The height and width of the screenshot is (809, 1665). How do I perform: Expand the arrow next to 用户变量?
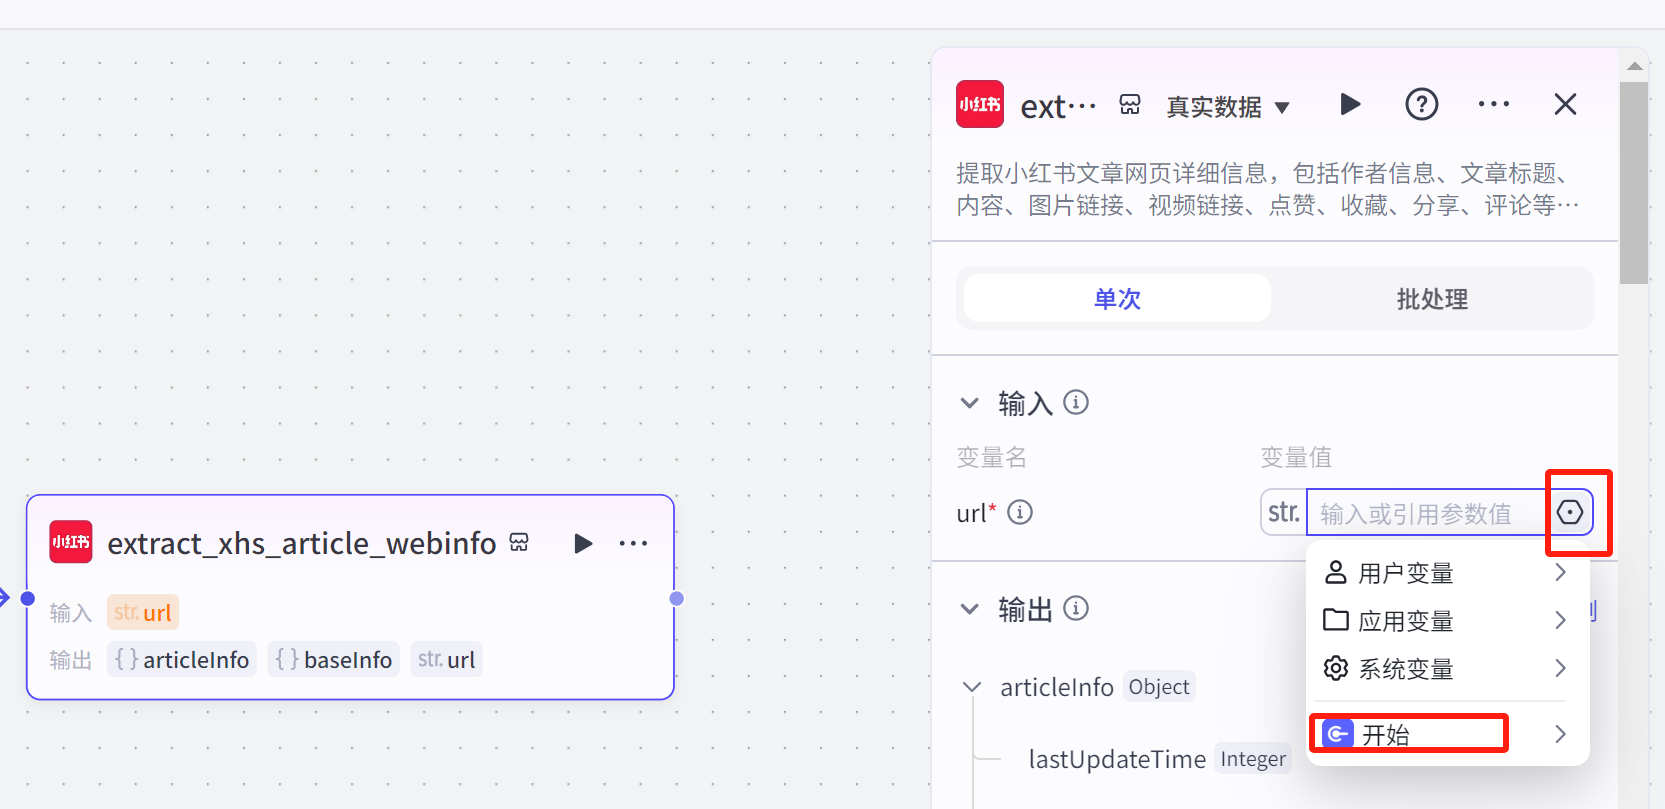tap(1560, 572)
